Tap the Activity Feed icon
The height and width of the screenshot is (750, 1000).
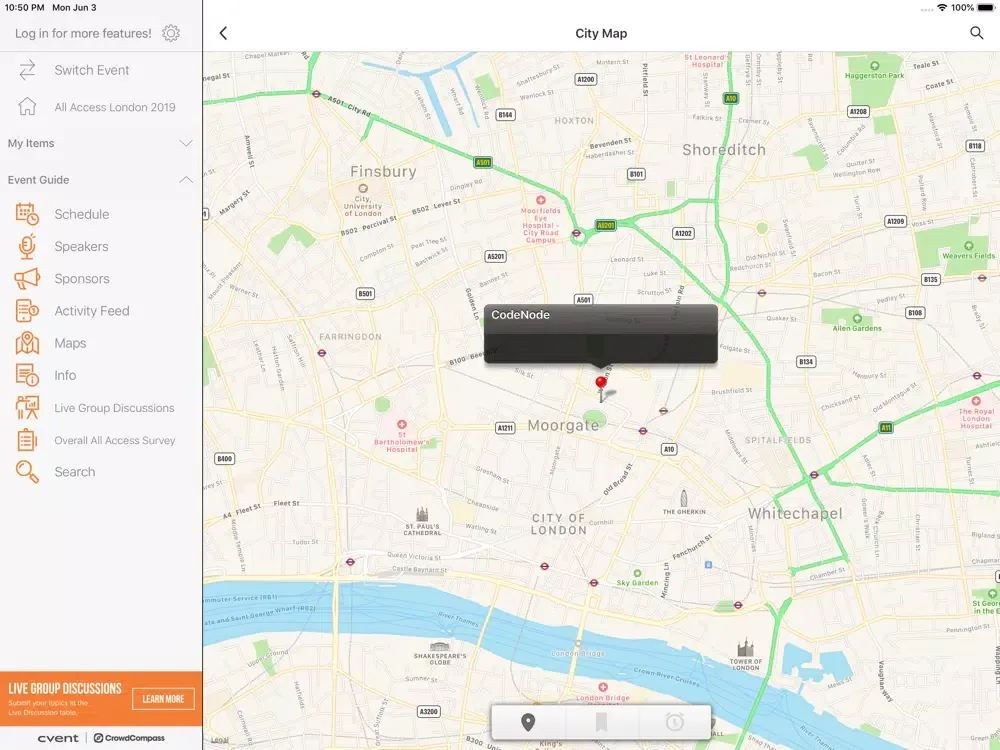click(27, 311)
